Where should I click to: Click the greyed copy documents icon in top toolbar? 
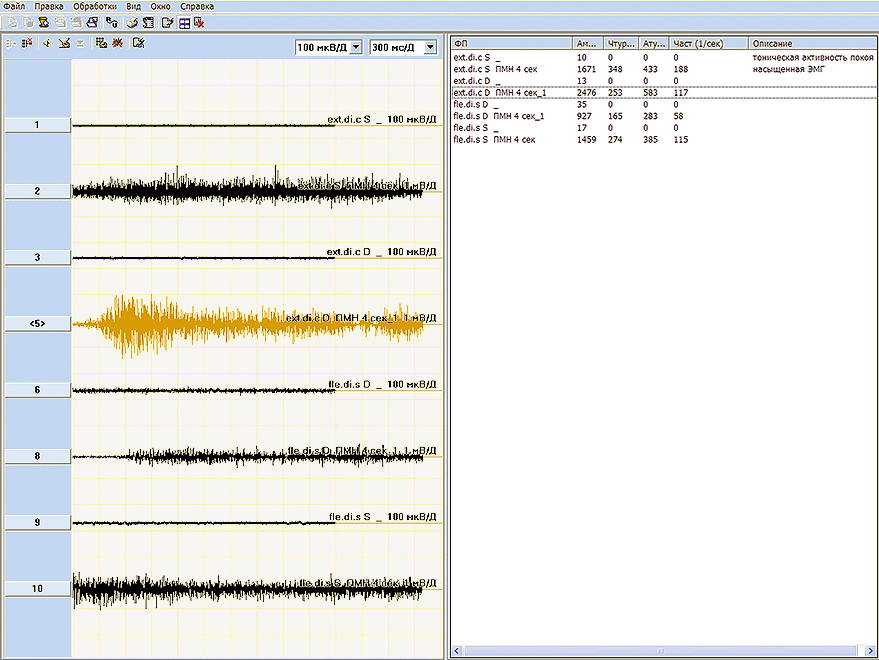point(28,23)
